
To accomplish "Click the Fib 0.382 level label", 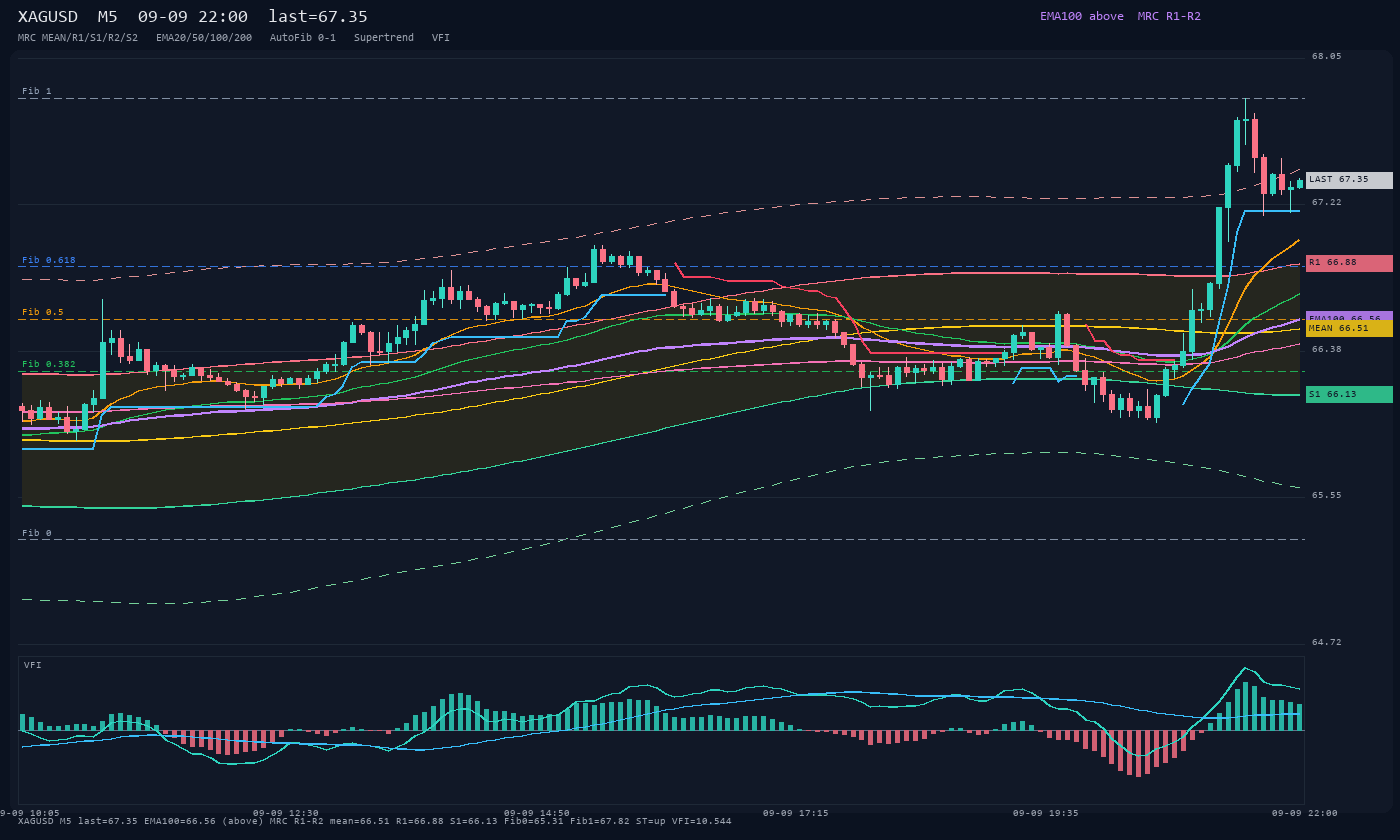I will [x=49, y=364].
